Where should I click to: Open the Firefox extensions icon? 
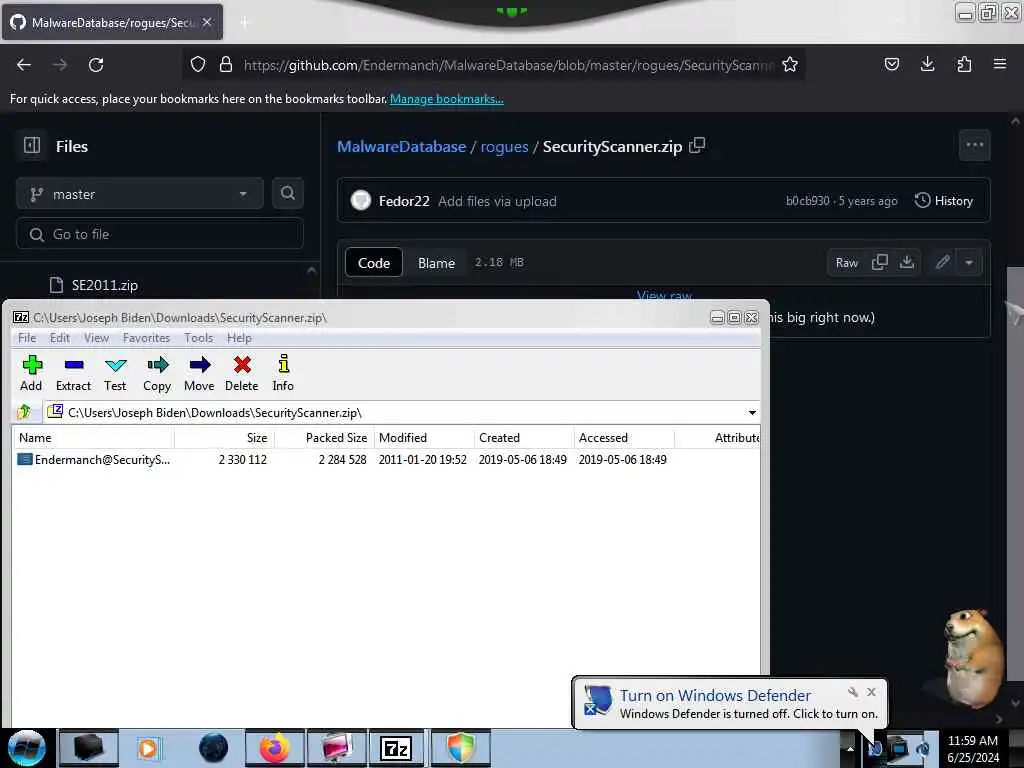[x=964, y=65]
